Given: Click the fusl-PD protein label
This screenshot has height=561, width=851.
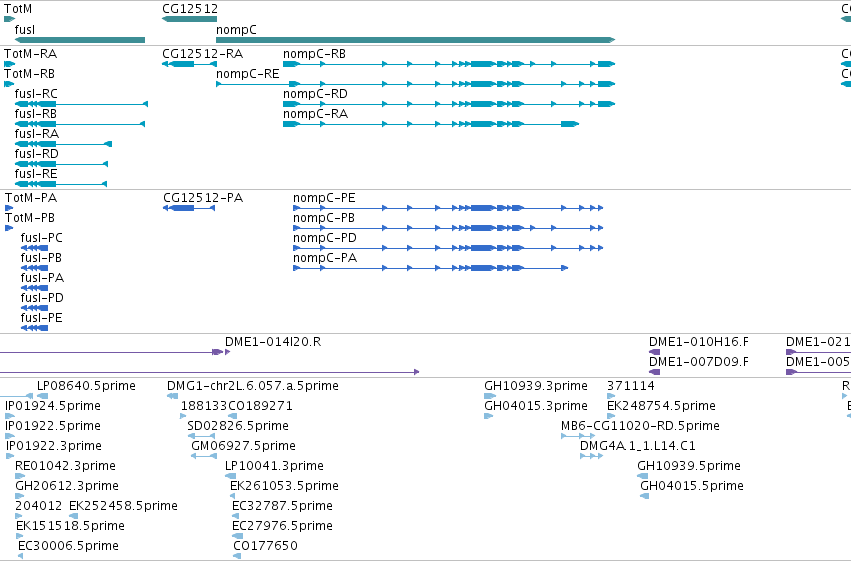Looking at the screenshot, I should (x=42, y=298).
